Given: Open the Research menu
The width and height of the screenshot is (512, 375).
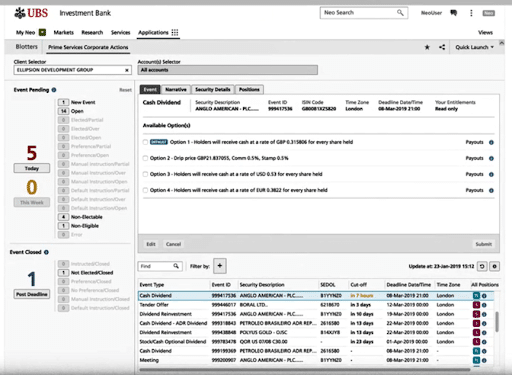Looking at the screenshot, I should pos(92,32).
